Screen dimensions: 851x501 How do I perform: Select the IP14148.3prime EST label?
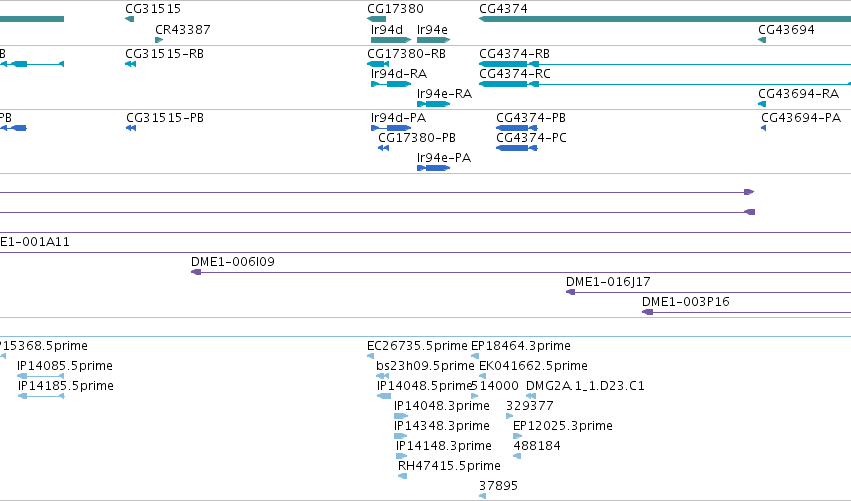(444, 446)
